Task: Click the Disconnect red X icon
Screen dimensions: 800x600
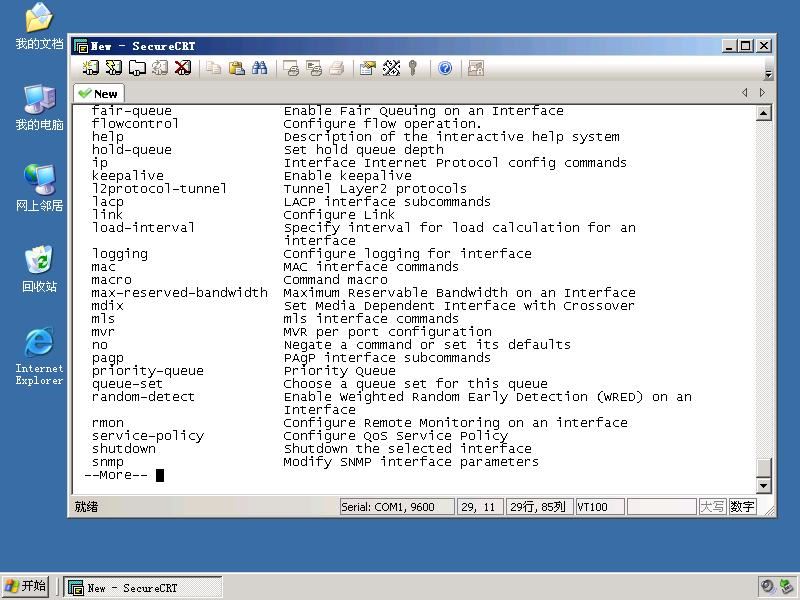Action: [183, 68]
